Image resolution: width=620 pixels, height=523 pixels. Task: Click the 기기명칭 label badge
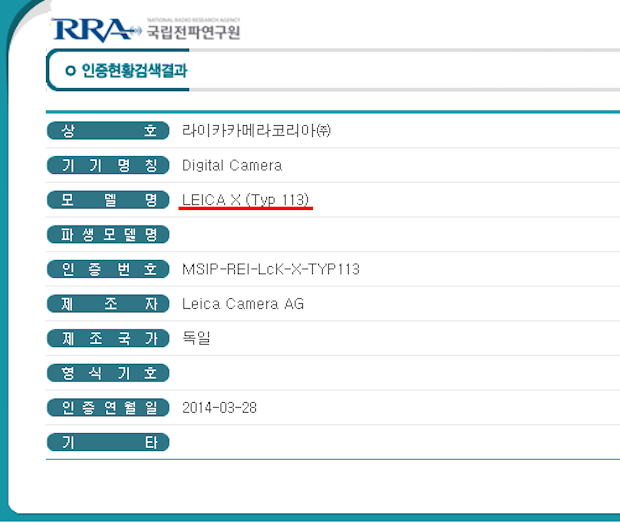click(x=108, y=165)
